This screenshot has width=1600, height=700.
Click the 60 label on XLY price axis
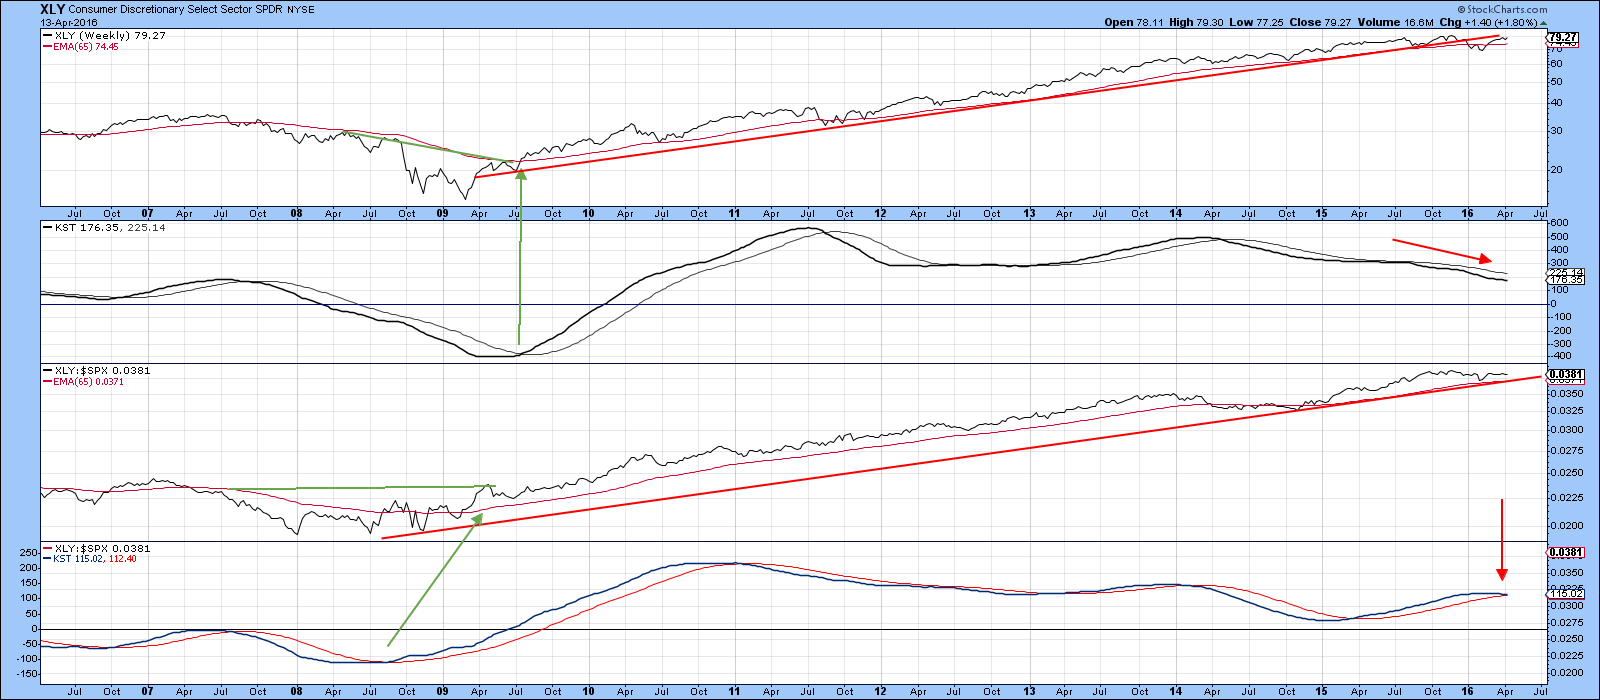[1554, 63]
